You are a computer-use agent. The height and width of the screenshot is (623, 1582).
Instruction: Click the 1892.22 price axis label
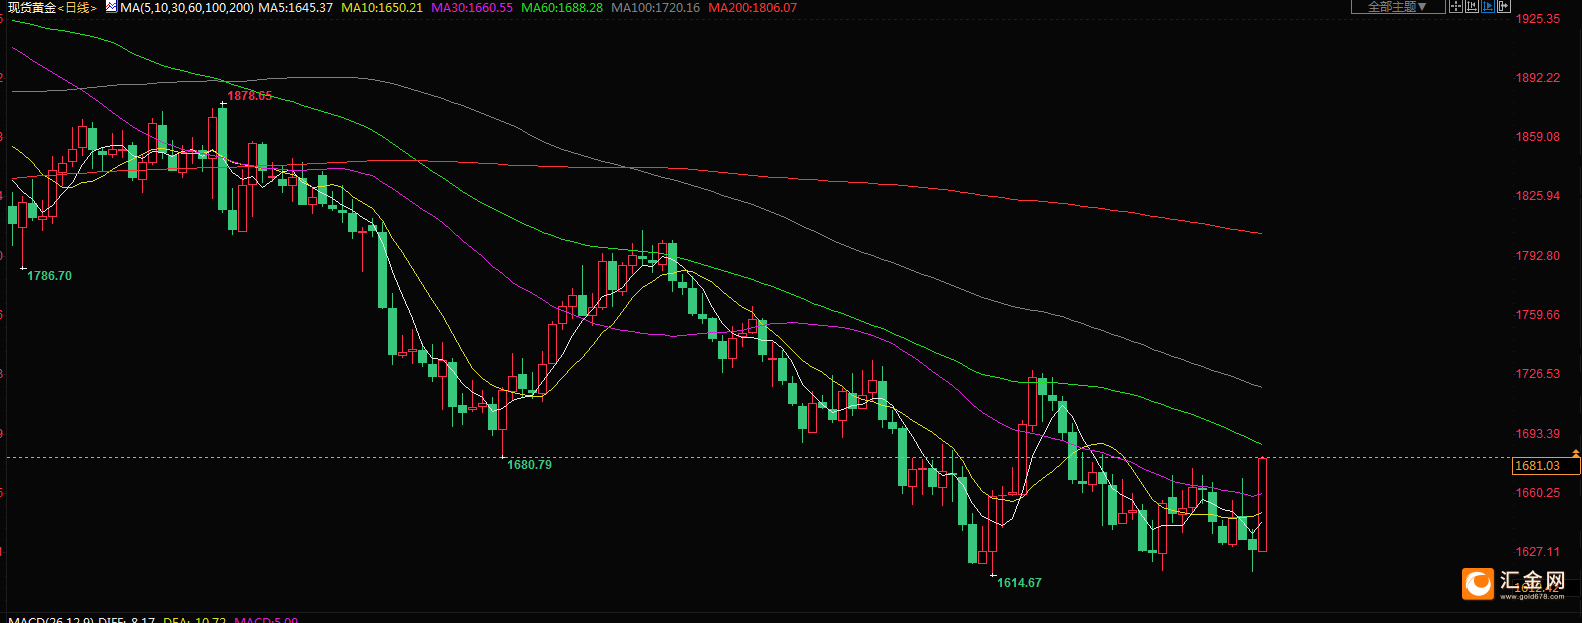coord(1538,78)
